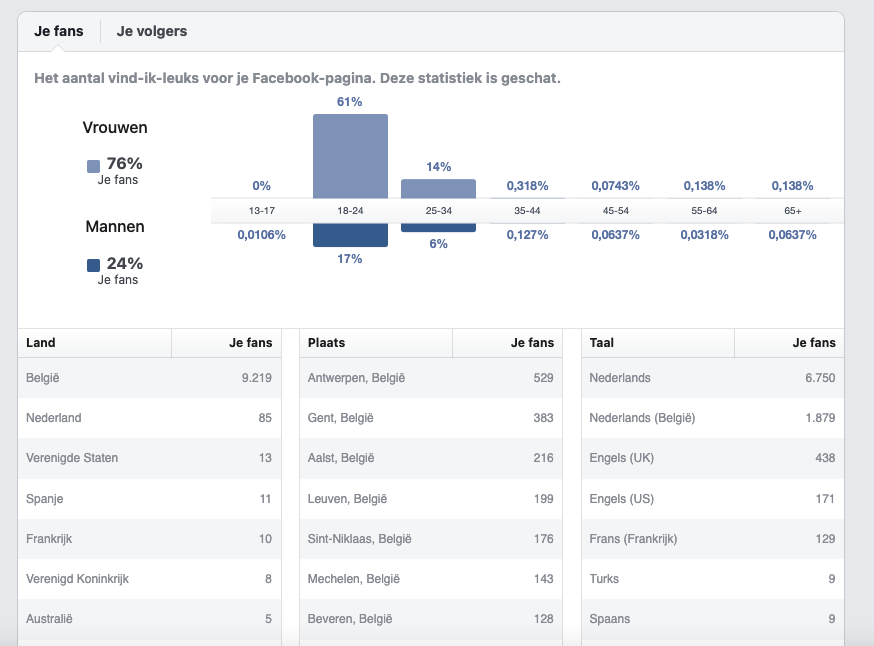Select the Spanje row
The width and height of the screenshot is (874, 646).
149,499
